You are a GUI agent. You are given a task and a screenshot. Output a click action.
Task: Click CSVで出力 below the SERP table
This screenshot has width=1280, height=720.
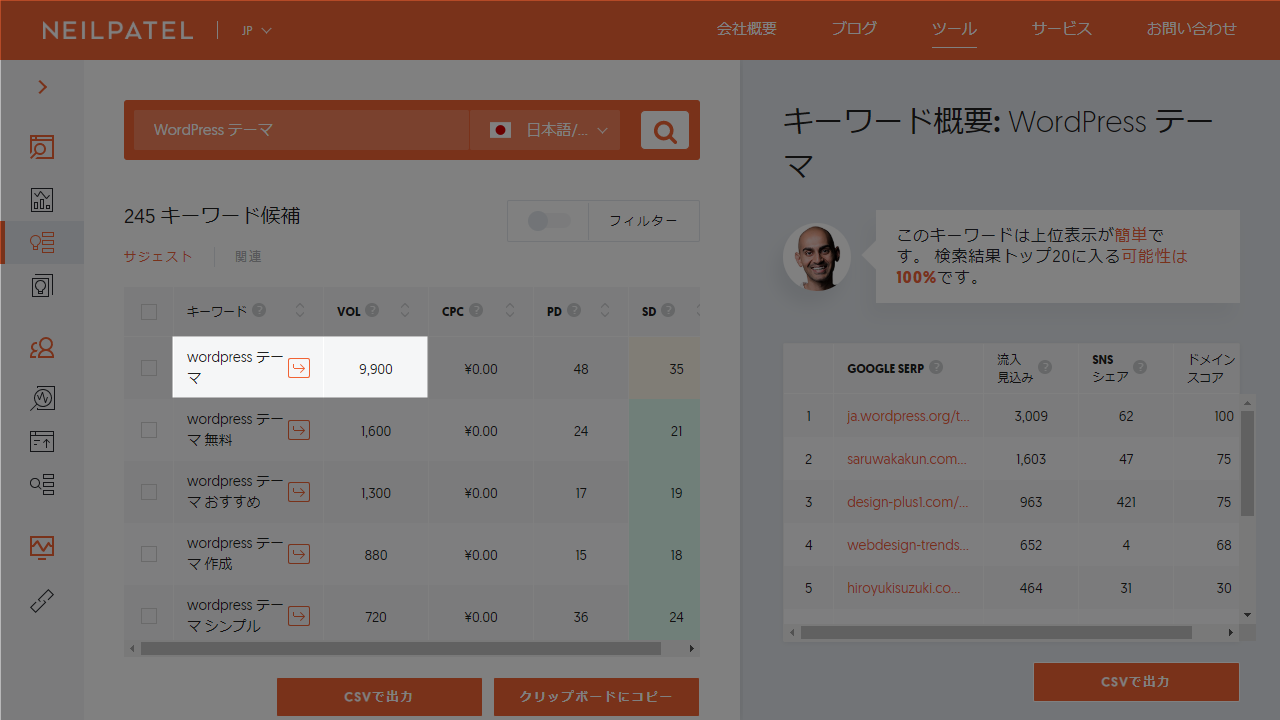[1136, 682]
